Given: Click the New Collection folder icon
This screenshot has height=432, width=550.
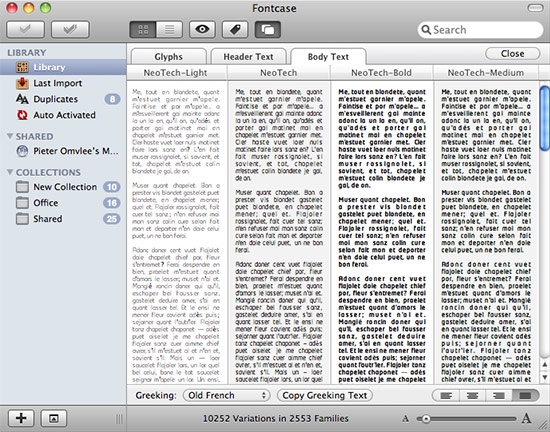Looking at the screenshot, I should click(x=22, y=187).
